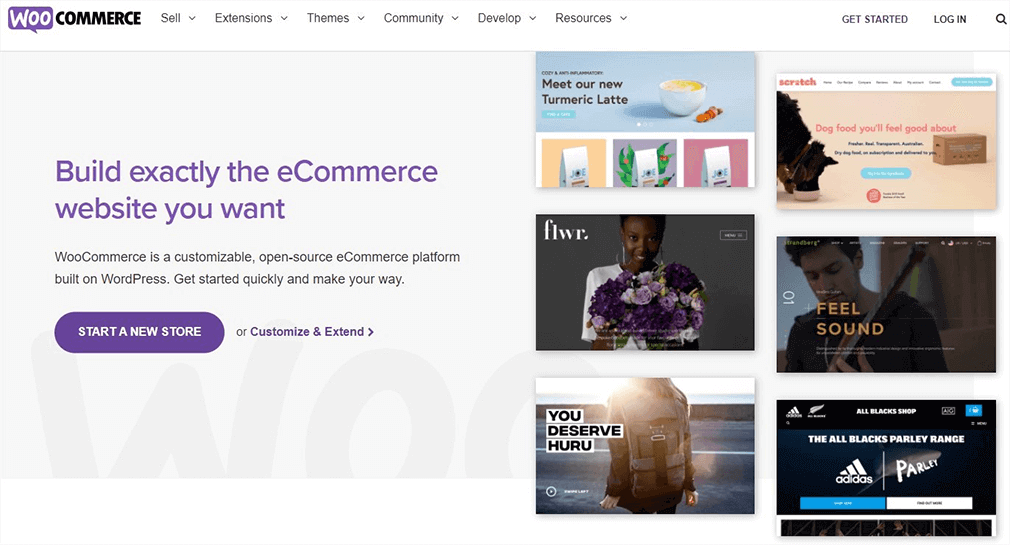Click the WooCommerce is a customizable description text
This screenshot has width=1010, height=545.
[257, 268]
